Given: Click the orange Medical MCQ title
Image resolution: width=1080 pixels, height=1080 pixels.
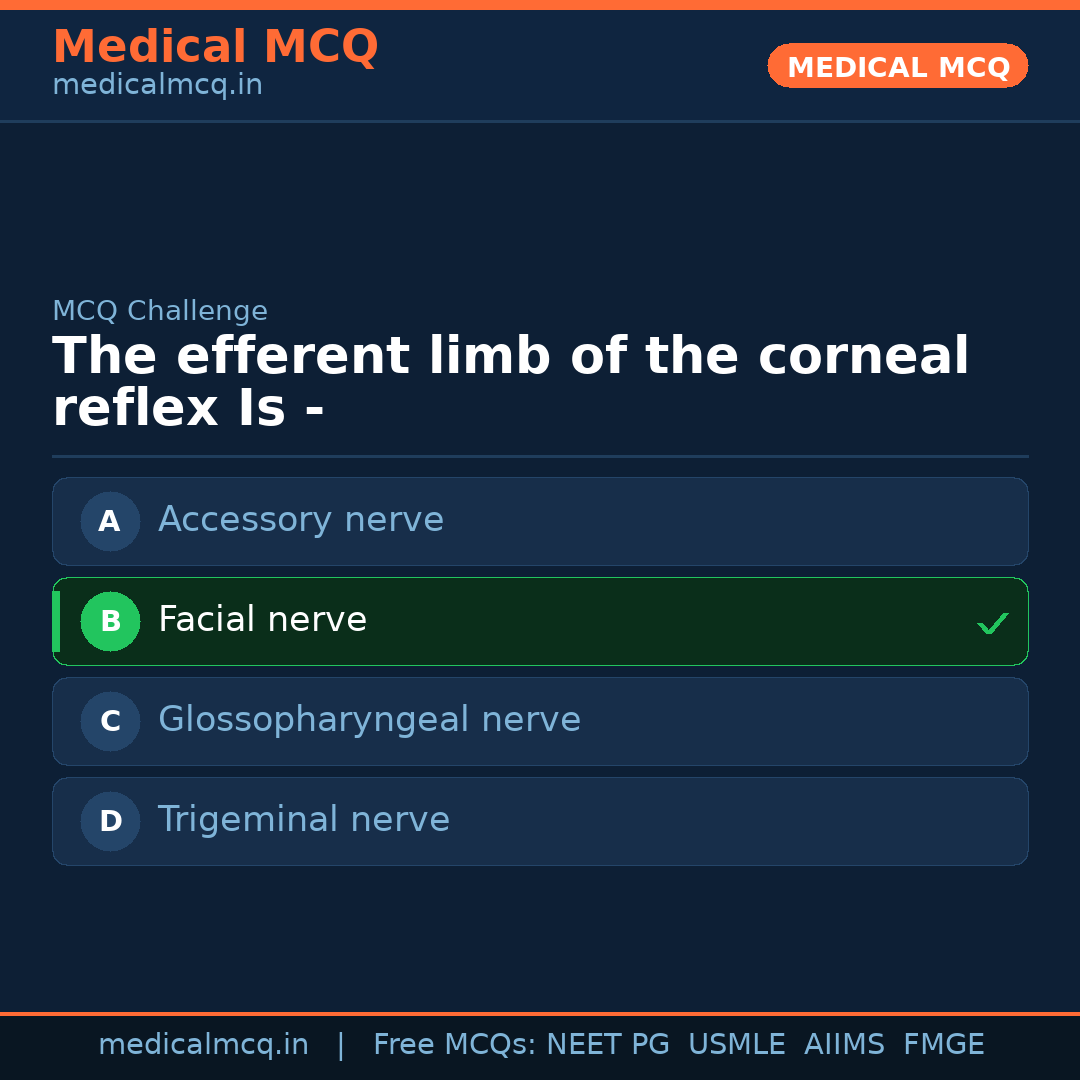Looking at the screenshot, I should 215,47.
